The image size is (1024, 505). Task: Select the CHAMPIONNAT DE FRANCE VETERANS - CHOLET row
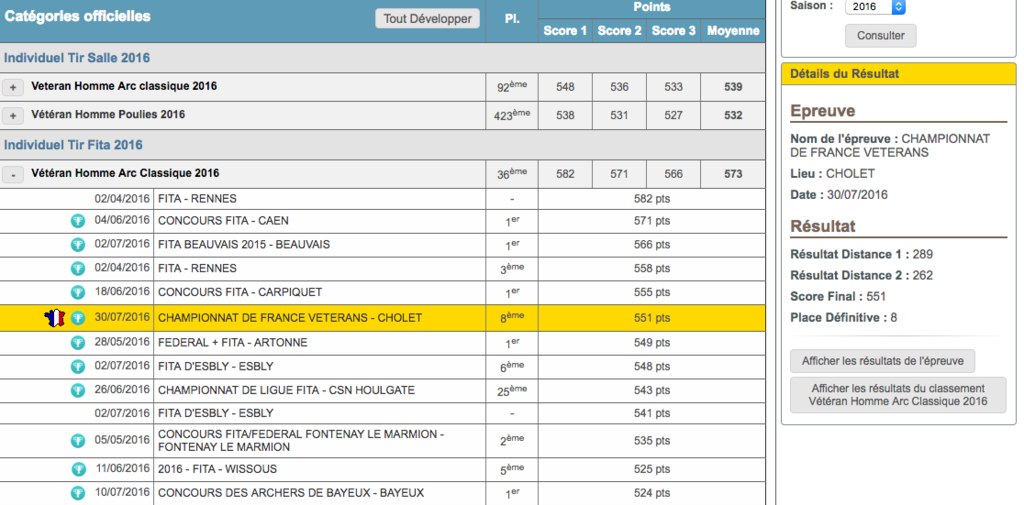point(290,318)
